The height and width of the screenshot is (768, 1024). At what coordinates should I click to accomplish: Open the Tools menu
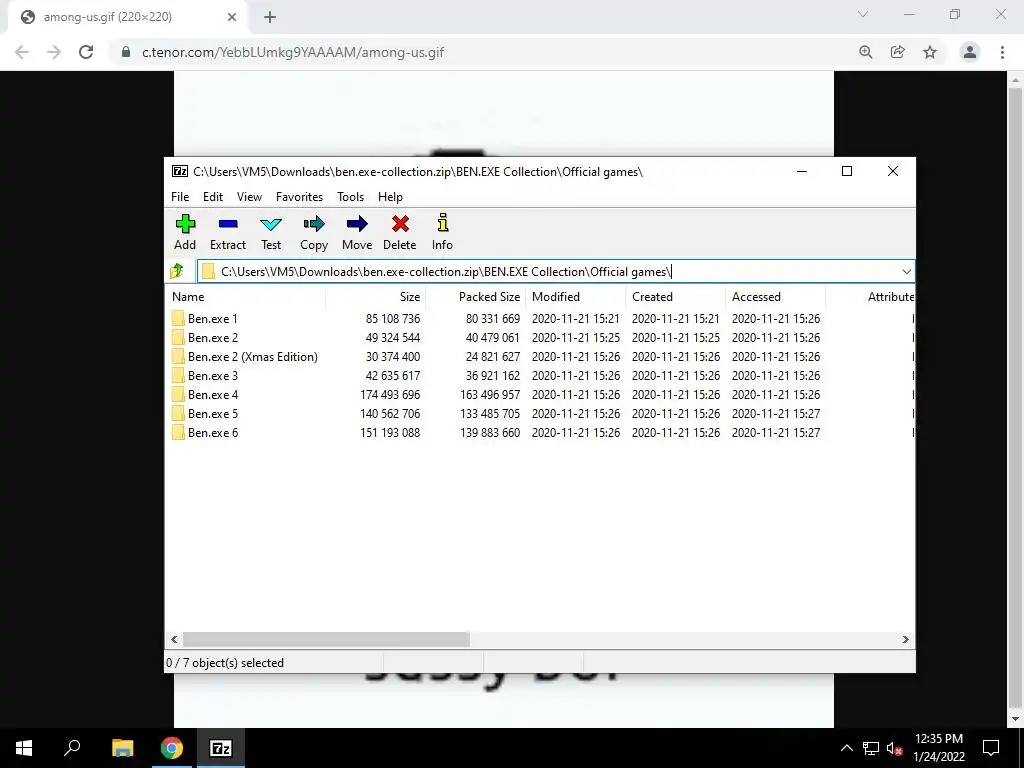point(351,197)
